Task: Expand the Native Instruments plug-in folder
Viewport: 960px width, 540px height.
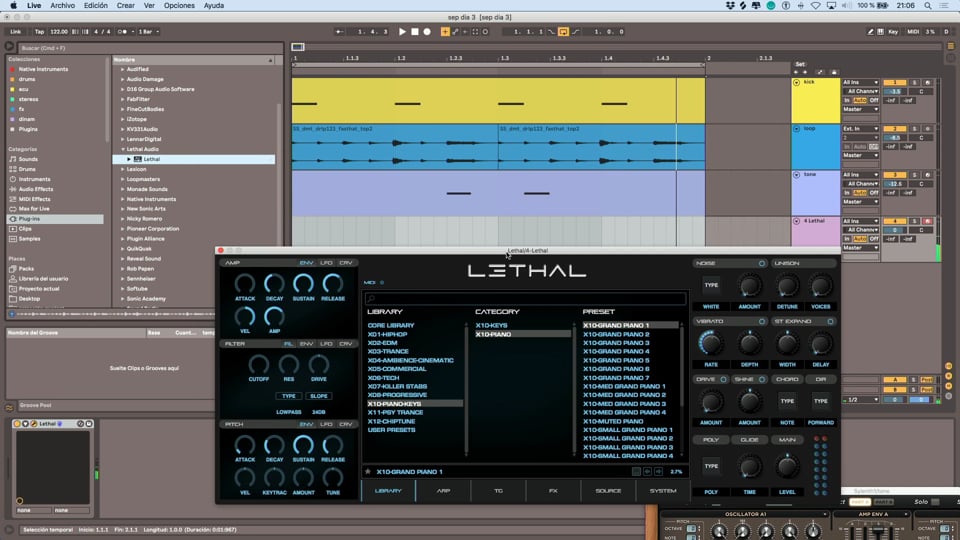Action: point(122,199)
